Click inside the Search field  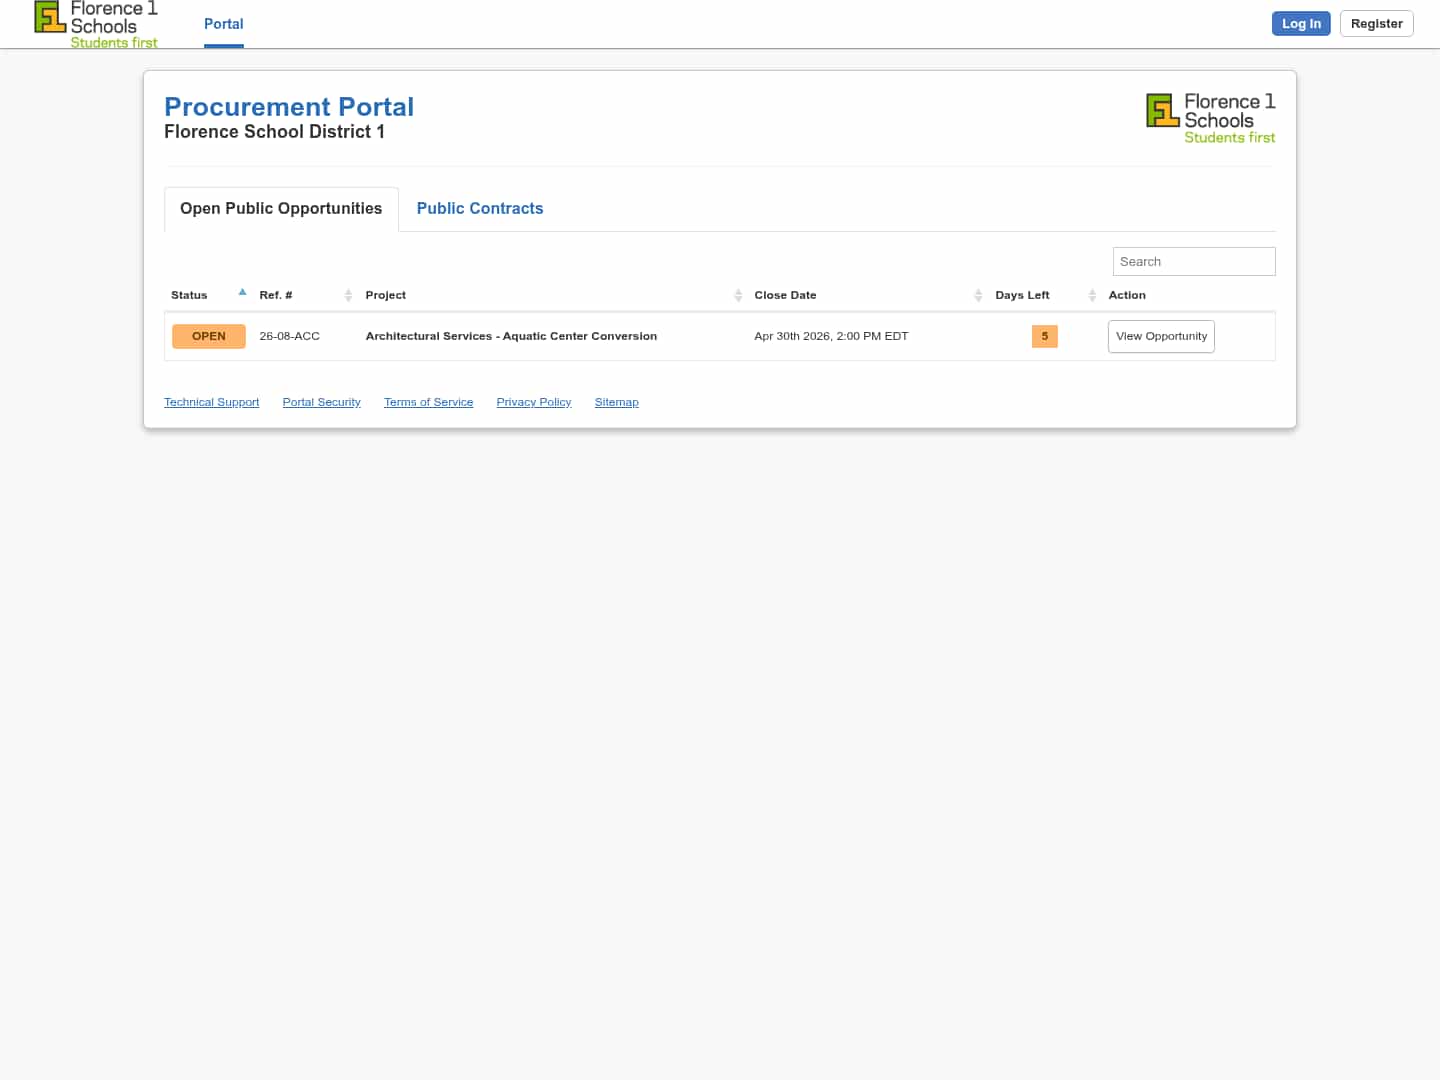pos(1193,261)
